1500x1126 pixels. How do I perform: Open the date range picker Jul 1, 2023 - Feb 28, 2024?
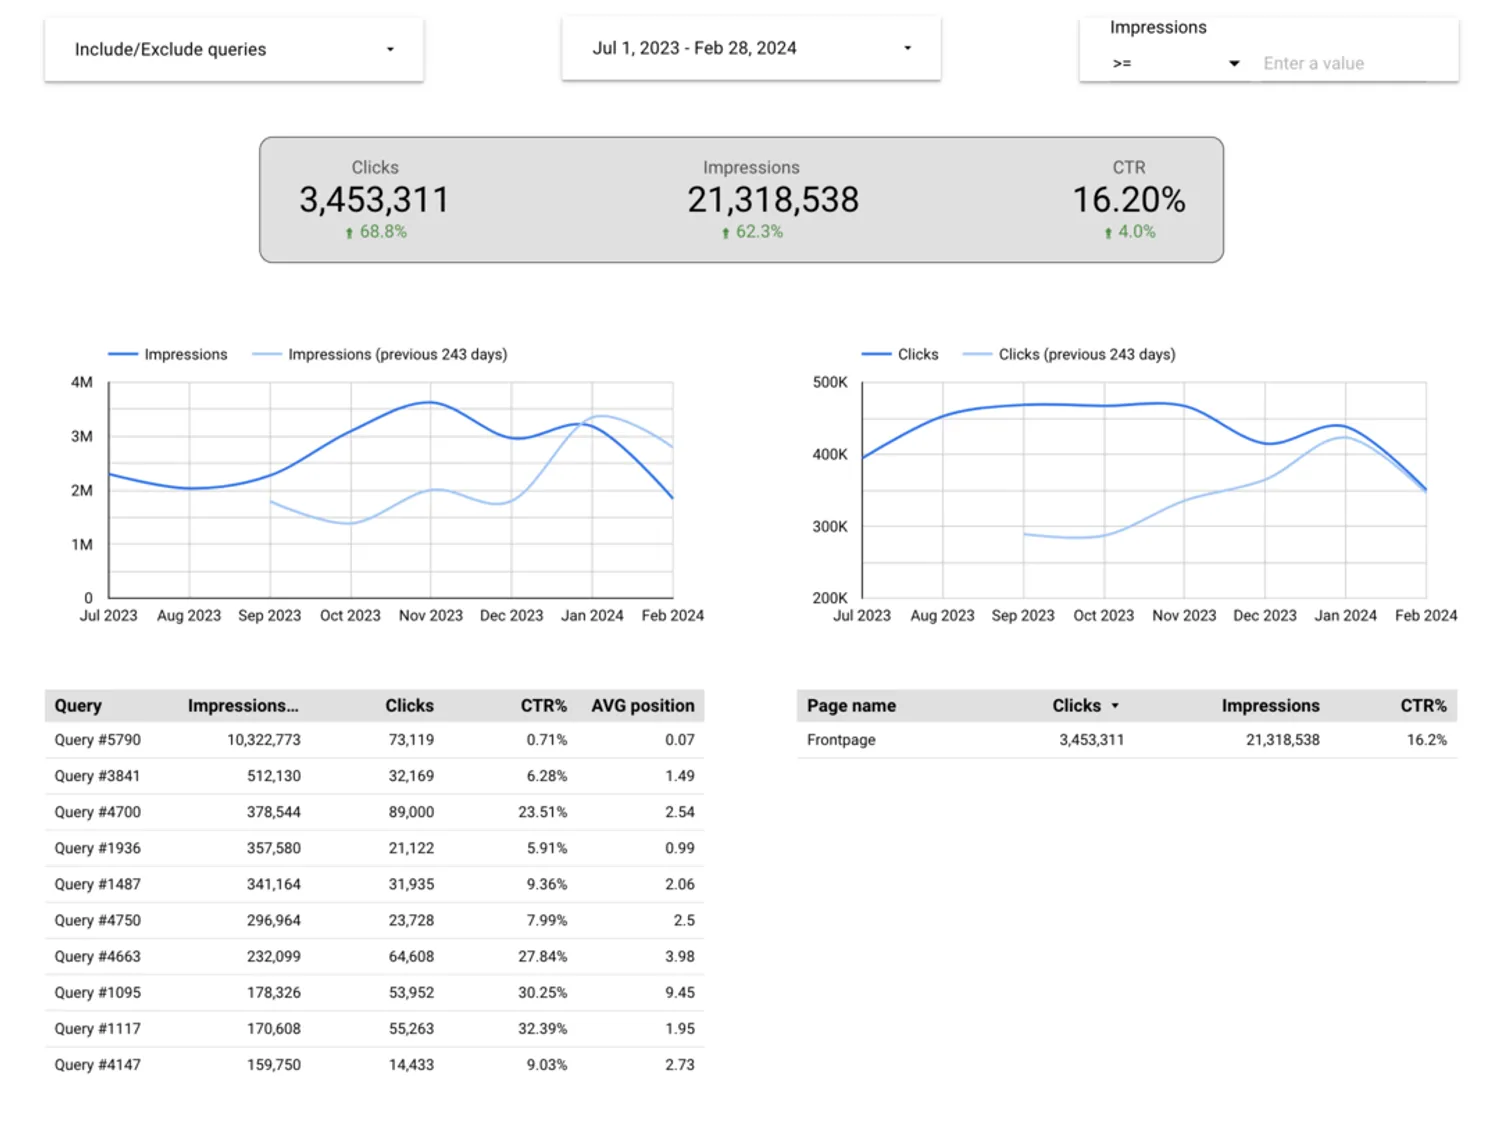click(751, 48)
